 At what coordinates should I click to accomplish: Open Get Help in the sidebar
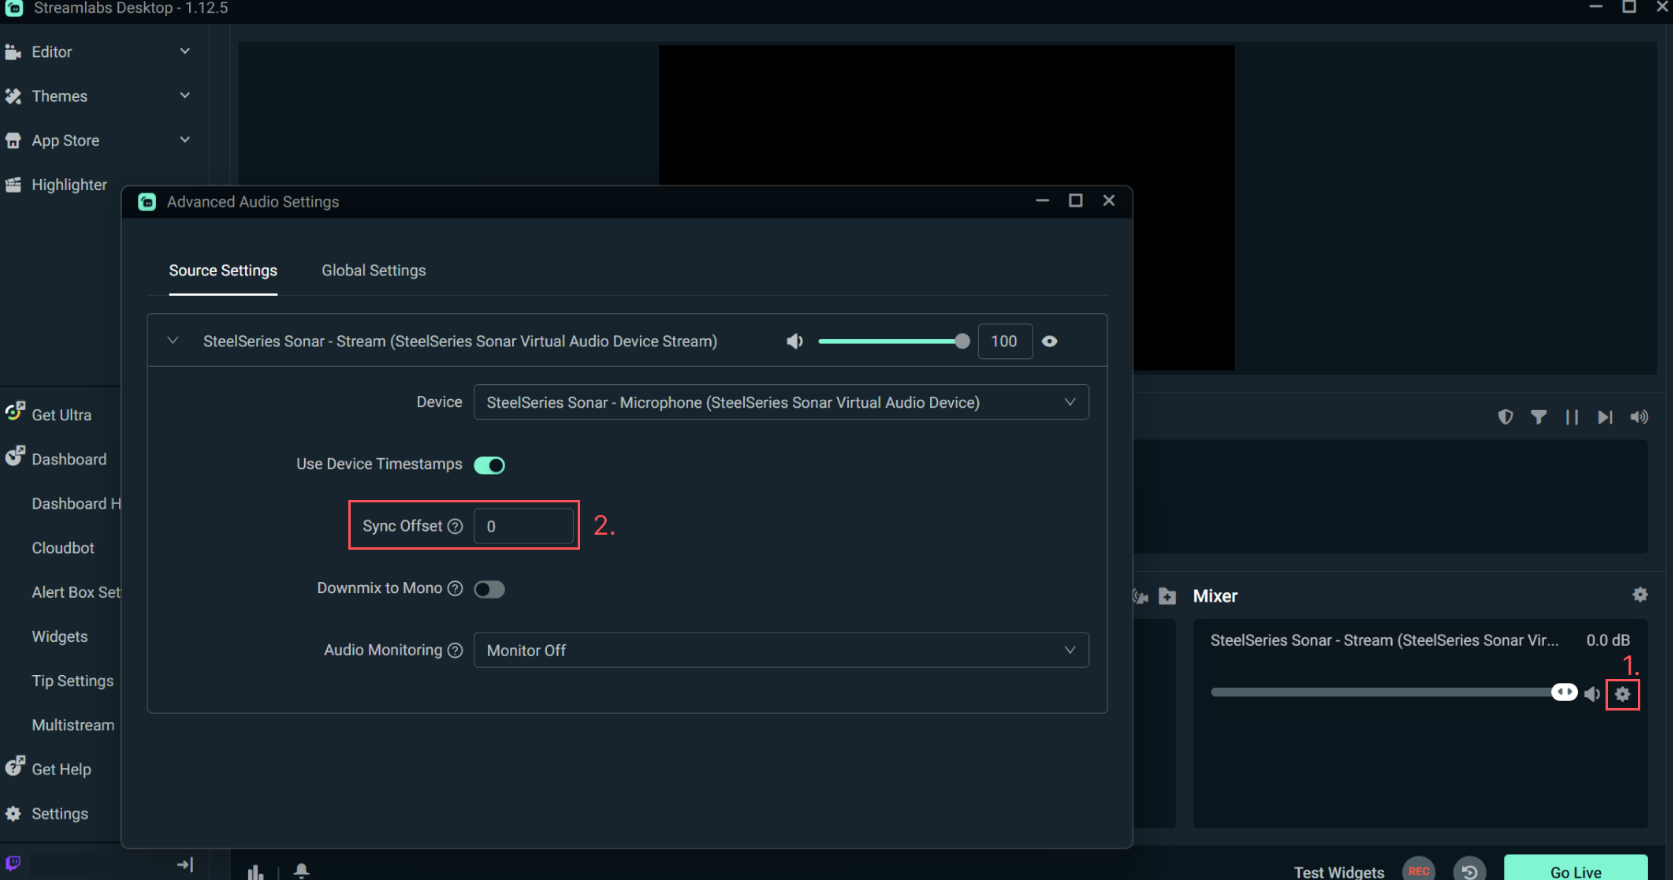coord(61,769)
